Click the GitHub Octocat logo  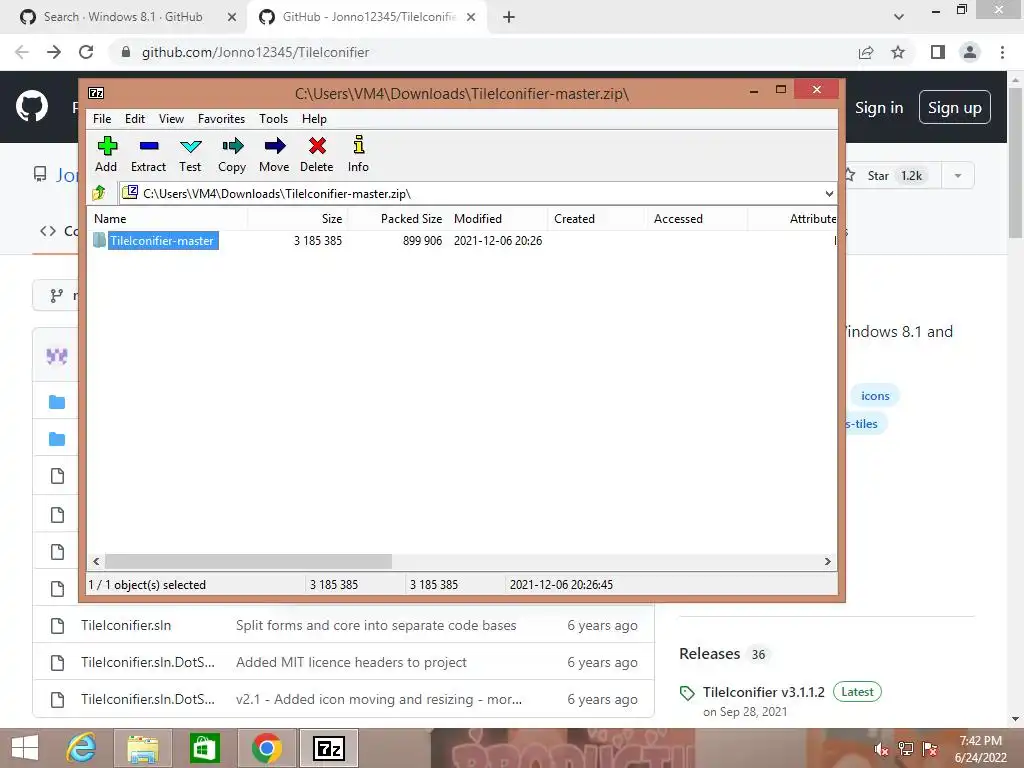32,107
